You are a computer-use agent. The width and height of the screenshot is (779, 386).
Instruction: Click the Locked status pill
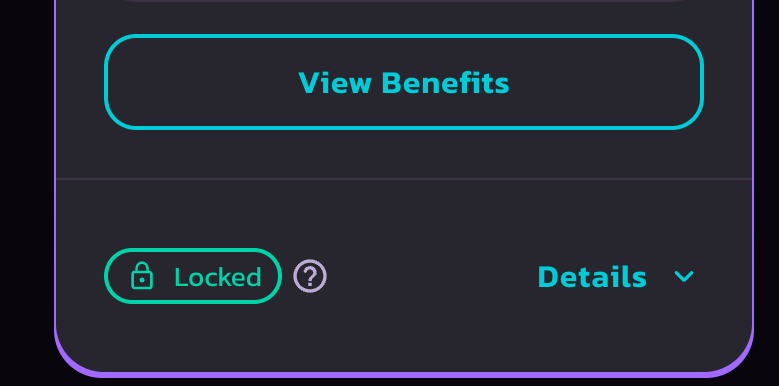[x=193, y=276]
